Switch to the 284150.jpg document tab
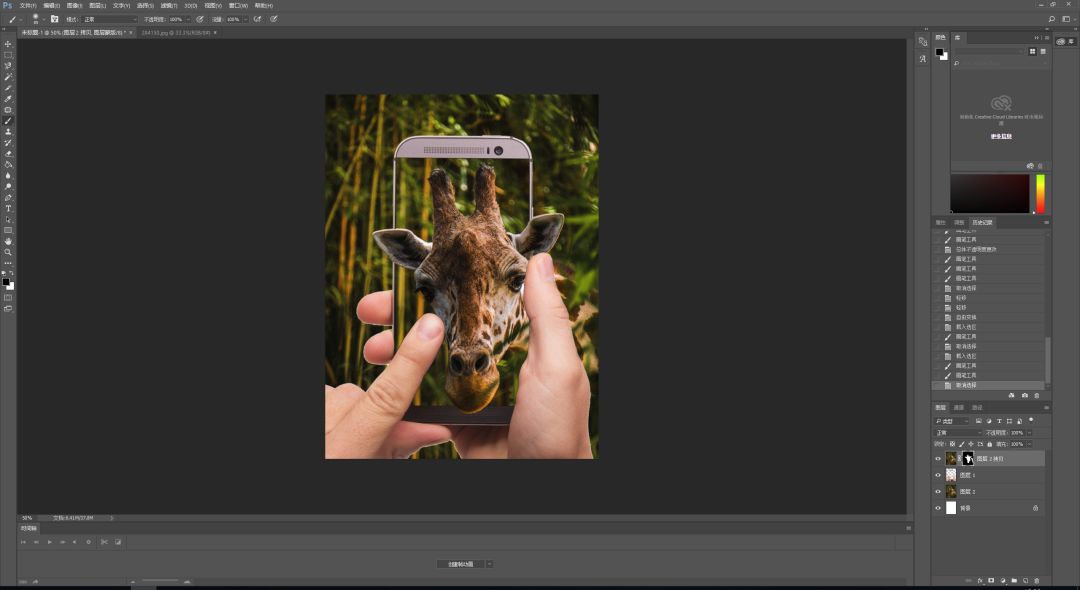 (175, 32)
